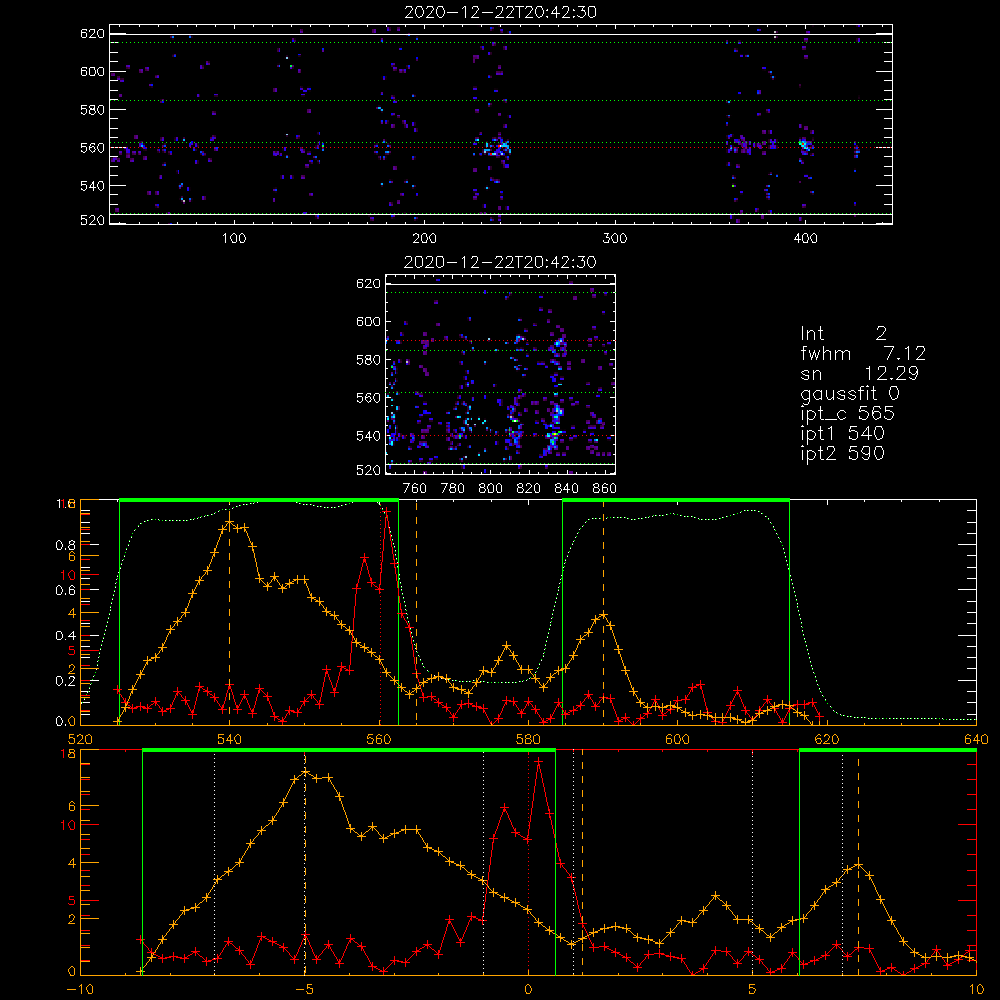Click the 'sn 12.29' value line
The height and width of the screenshot is (1000, 1000).
(859, 373)
